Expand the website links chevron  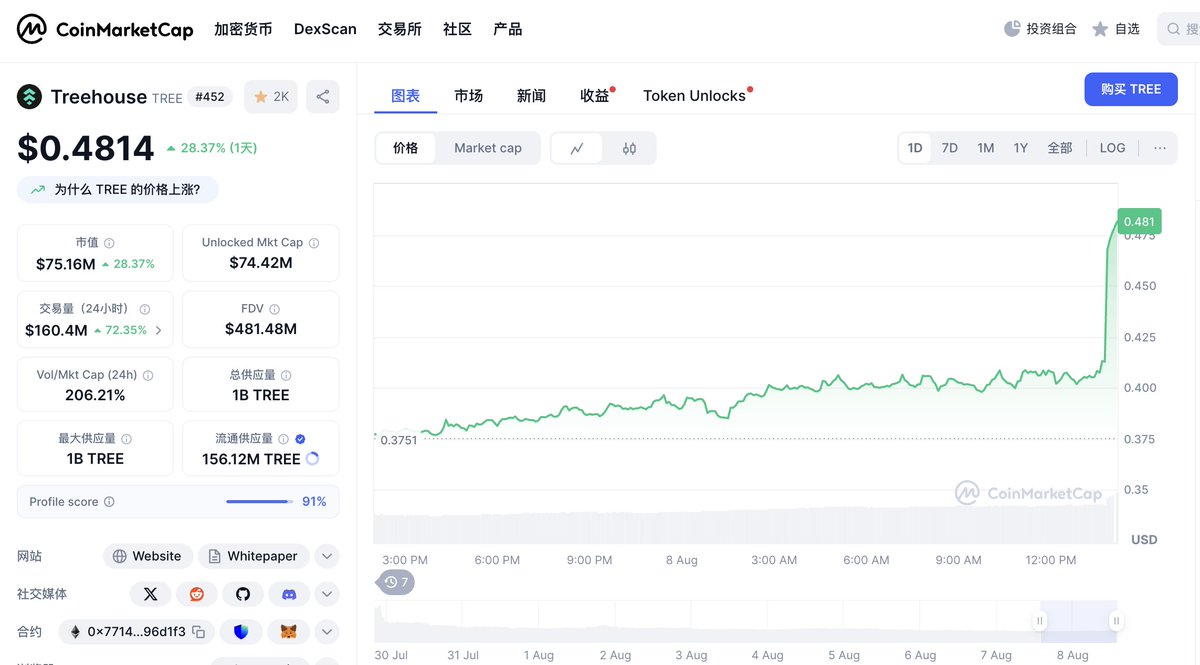327,556
